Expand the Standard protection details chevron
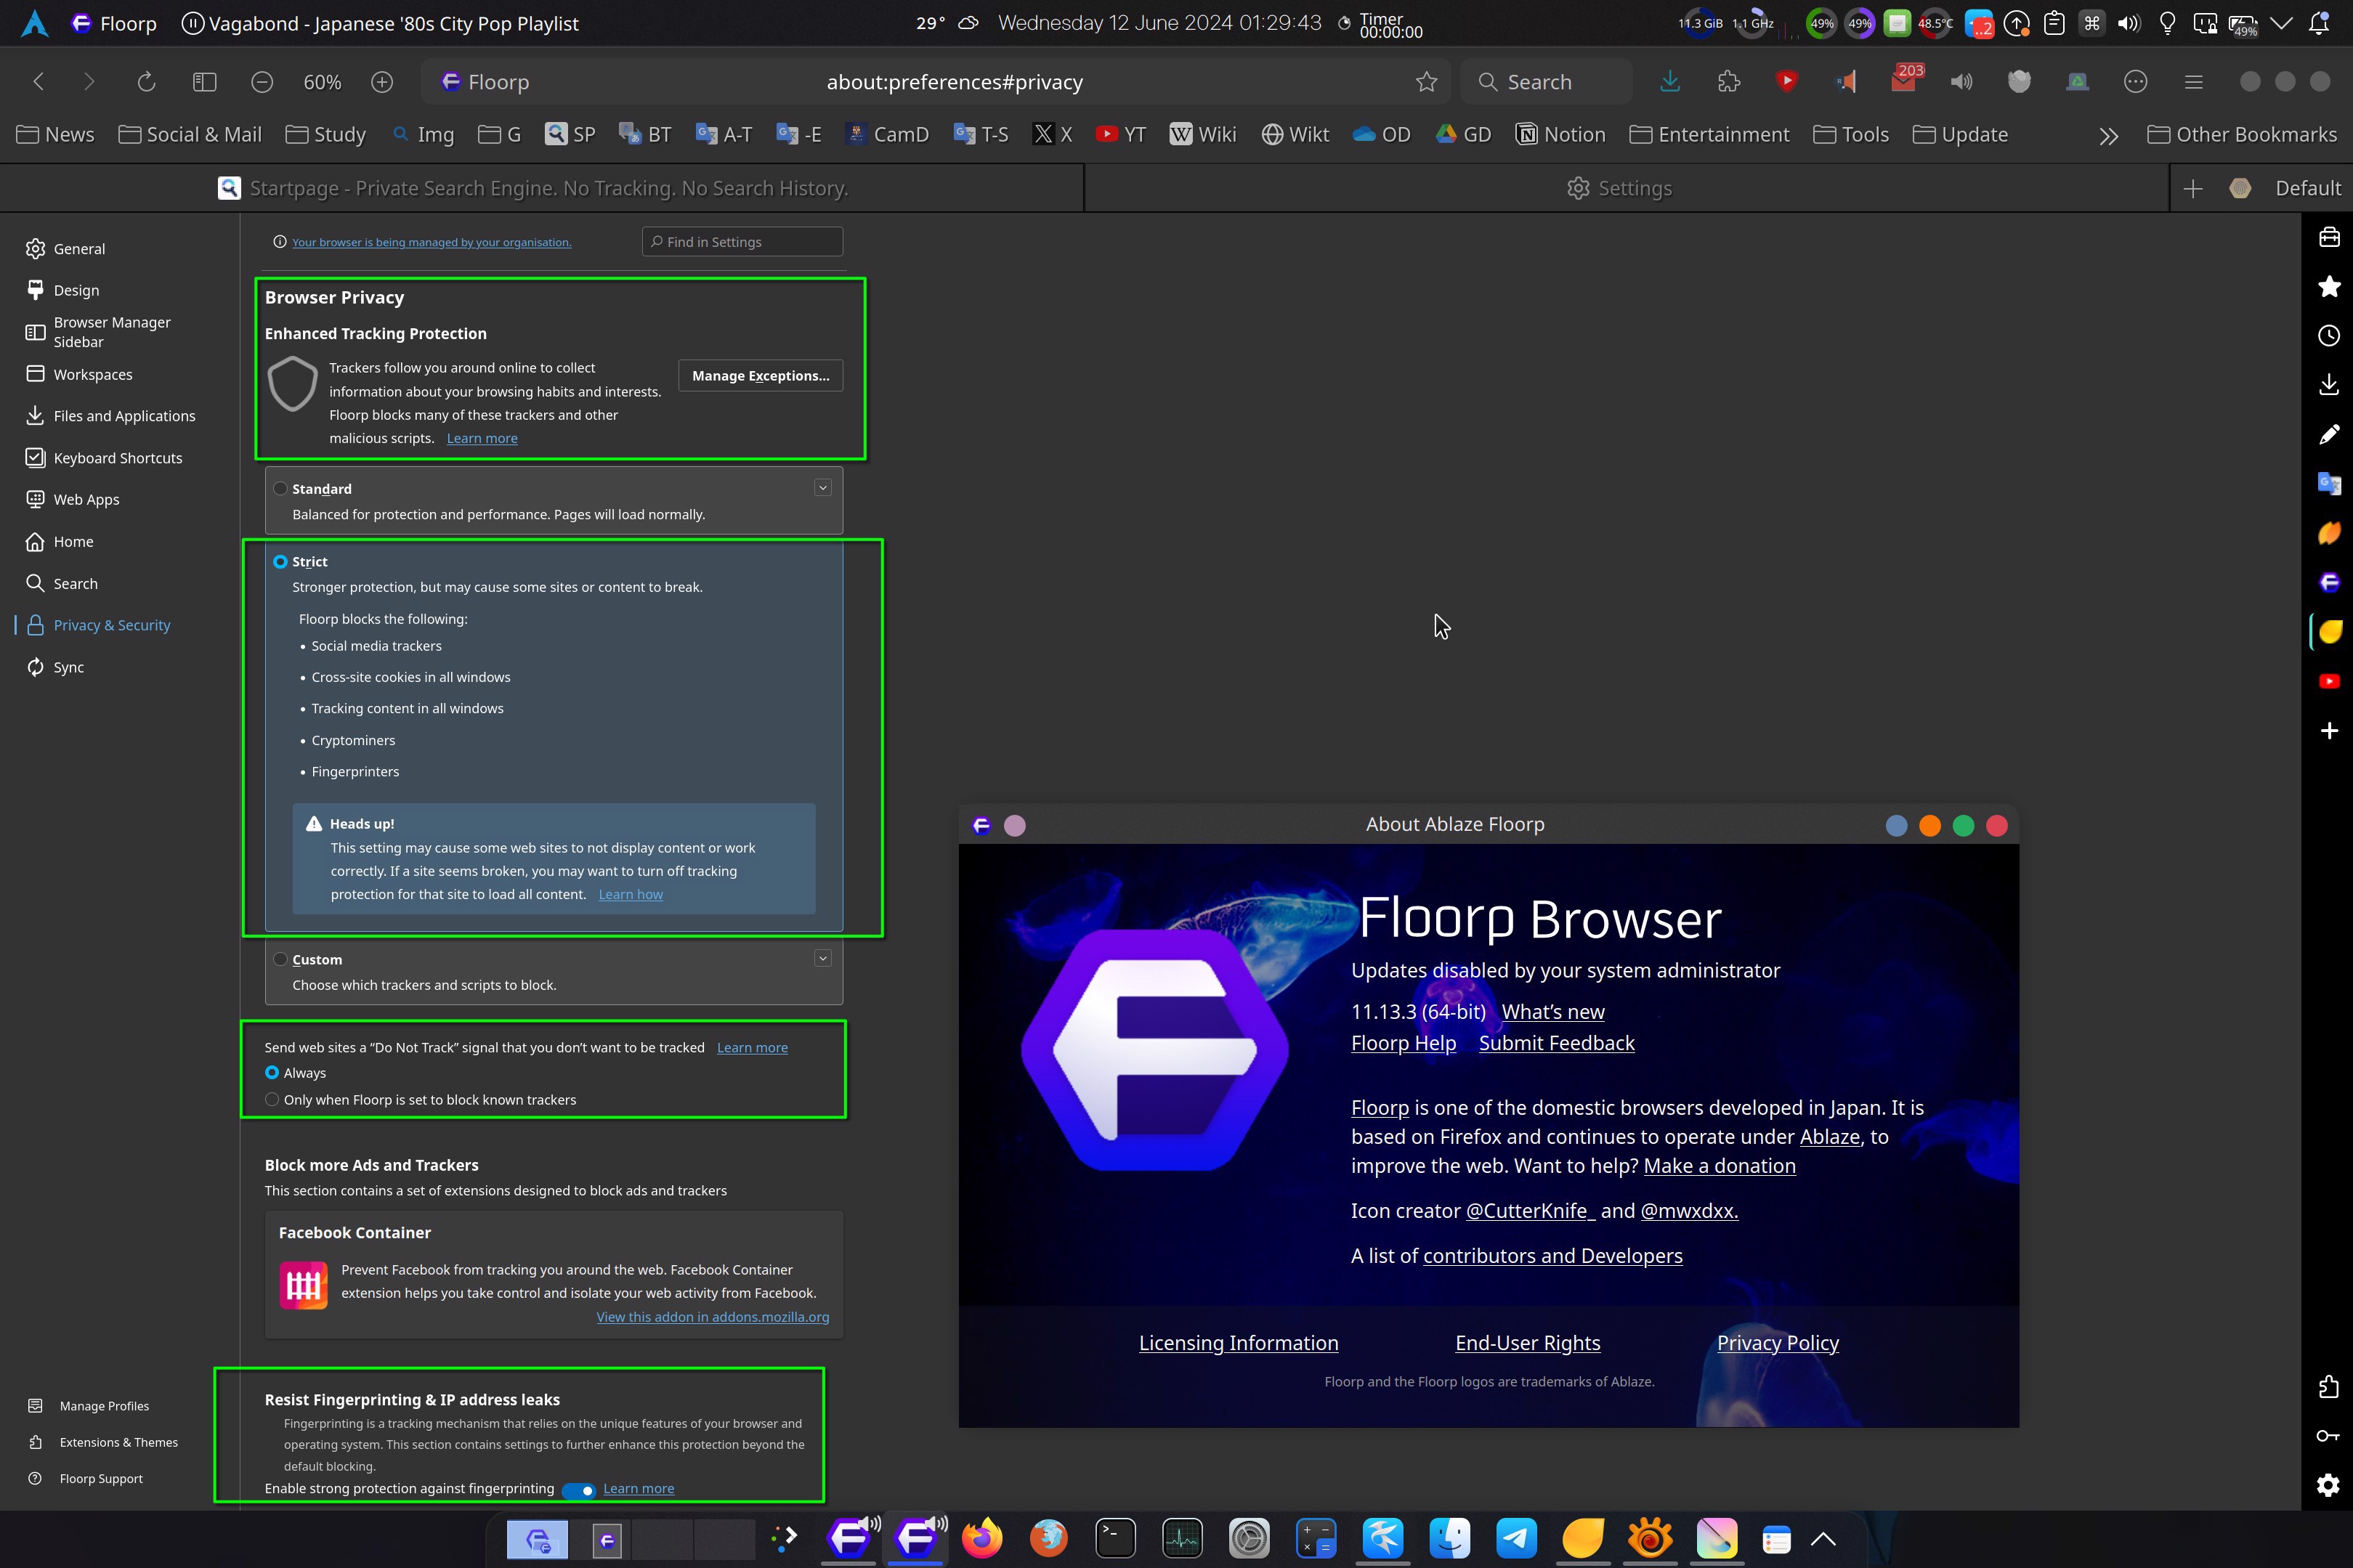This screenshot has height=1568, width=2353. pyautogui.click(x=823, y=488)
